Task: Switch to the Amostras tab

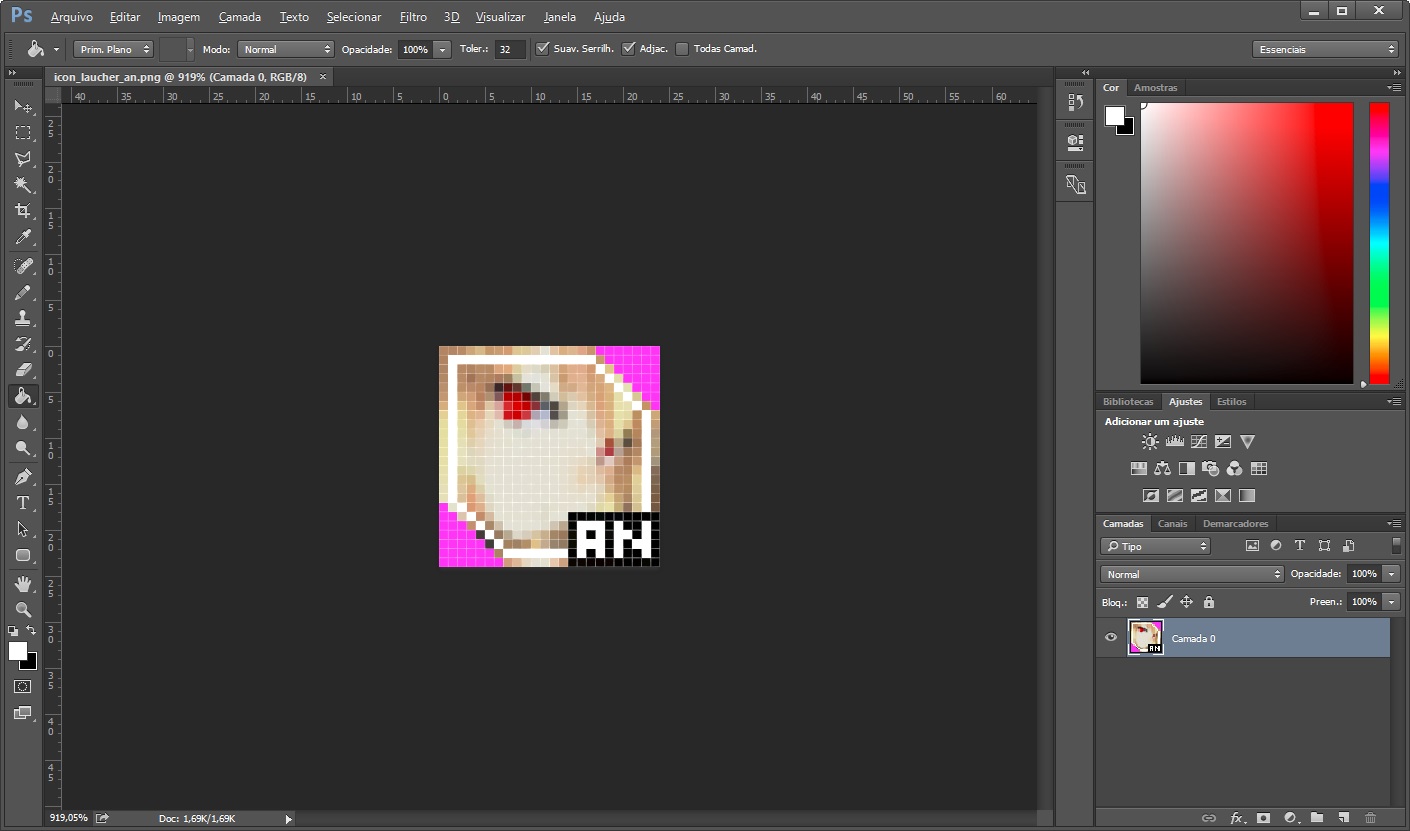Action: coord(1155,87)
